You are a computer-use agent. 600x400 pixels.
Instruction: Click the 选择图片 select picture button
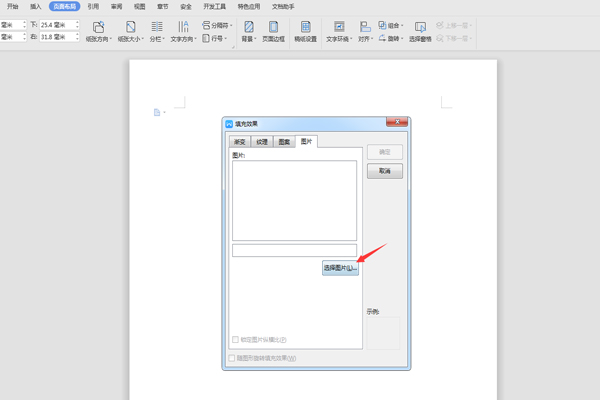[340, 268]
